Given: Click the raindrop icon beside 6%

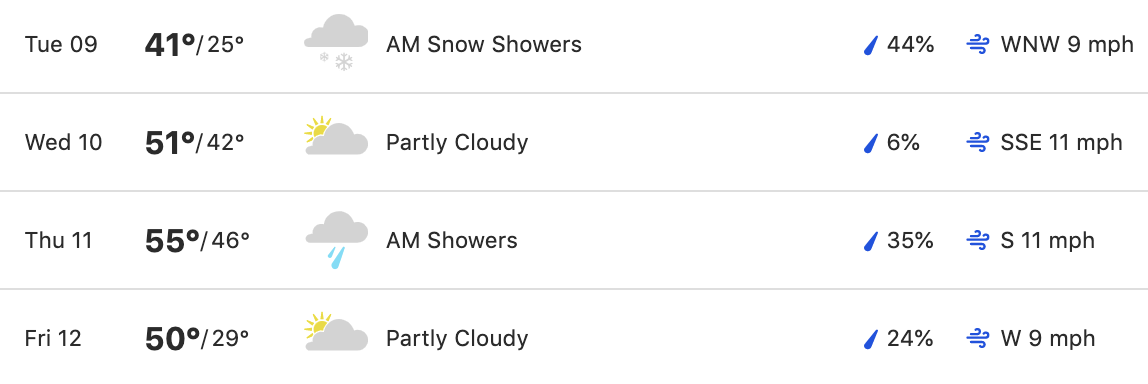Looking at the screenshot, I should pyautogui.click(x=871, y=143).
